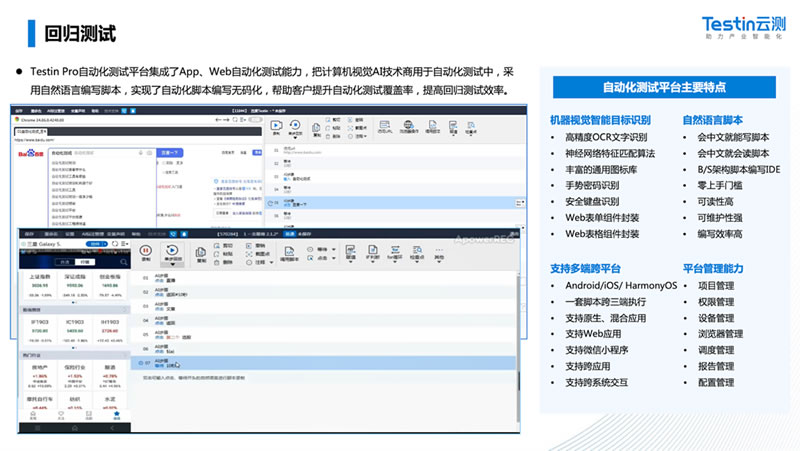Image resolution: width=800 pixels, height=451 pixels.
Task: Click Android back button on device screen
Action: [x=112, y=428]
